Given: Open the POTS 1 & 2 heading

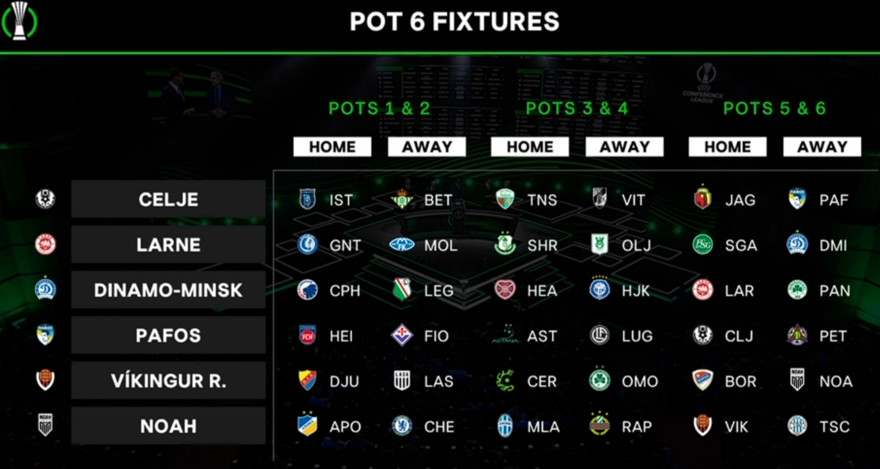Looking at the screenshot, I should 379,108.
